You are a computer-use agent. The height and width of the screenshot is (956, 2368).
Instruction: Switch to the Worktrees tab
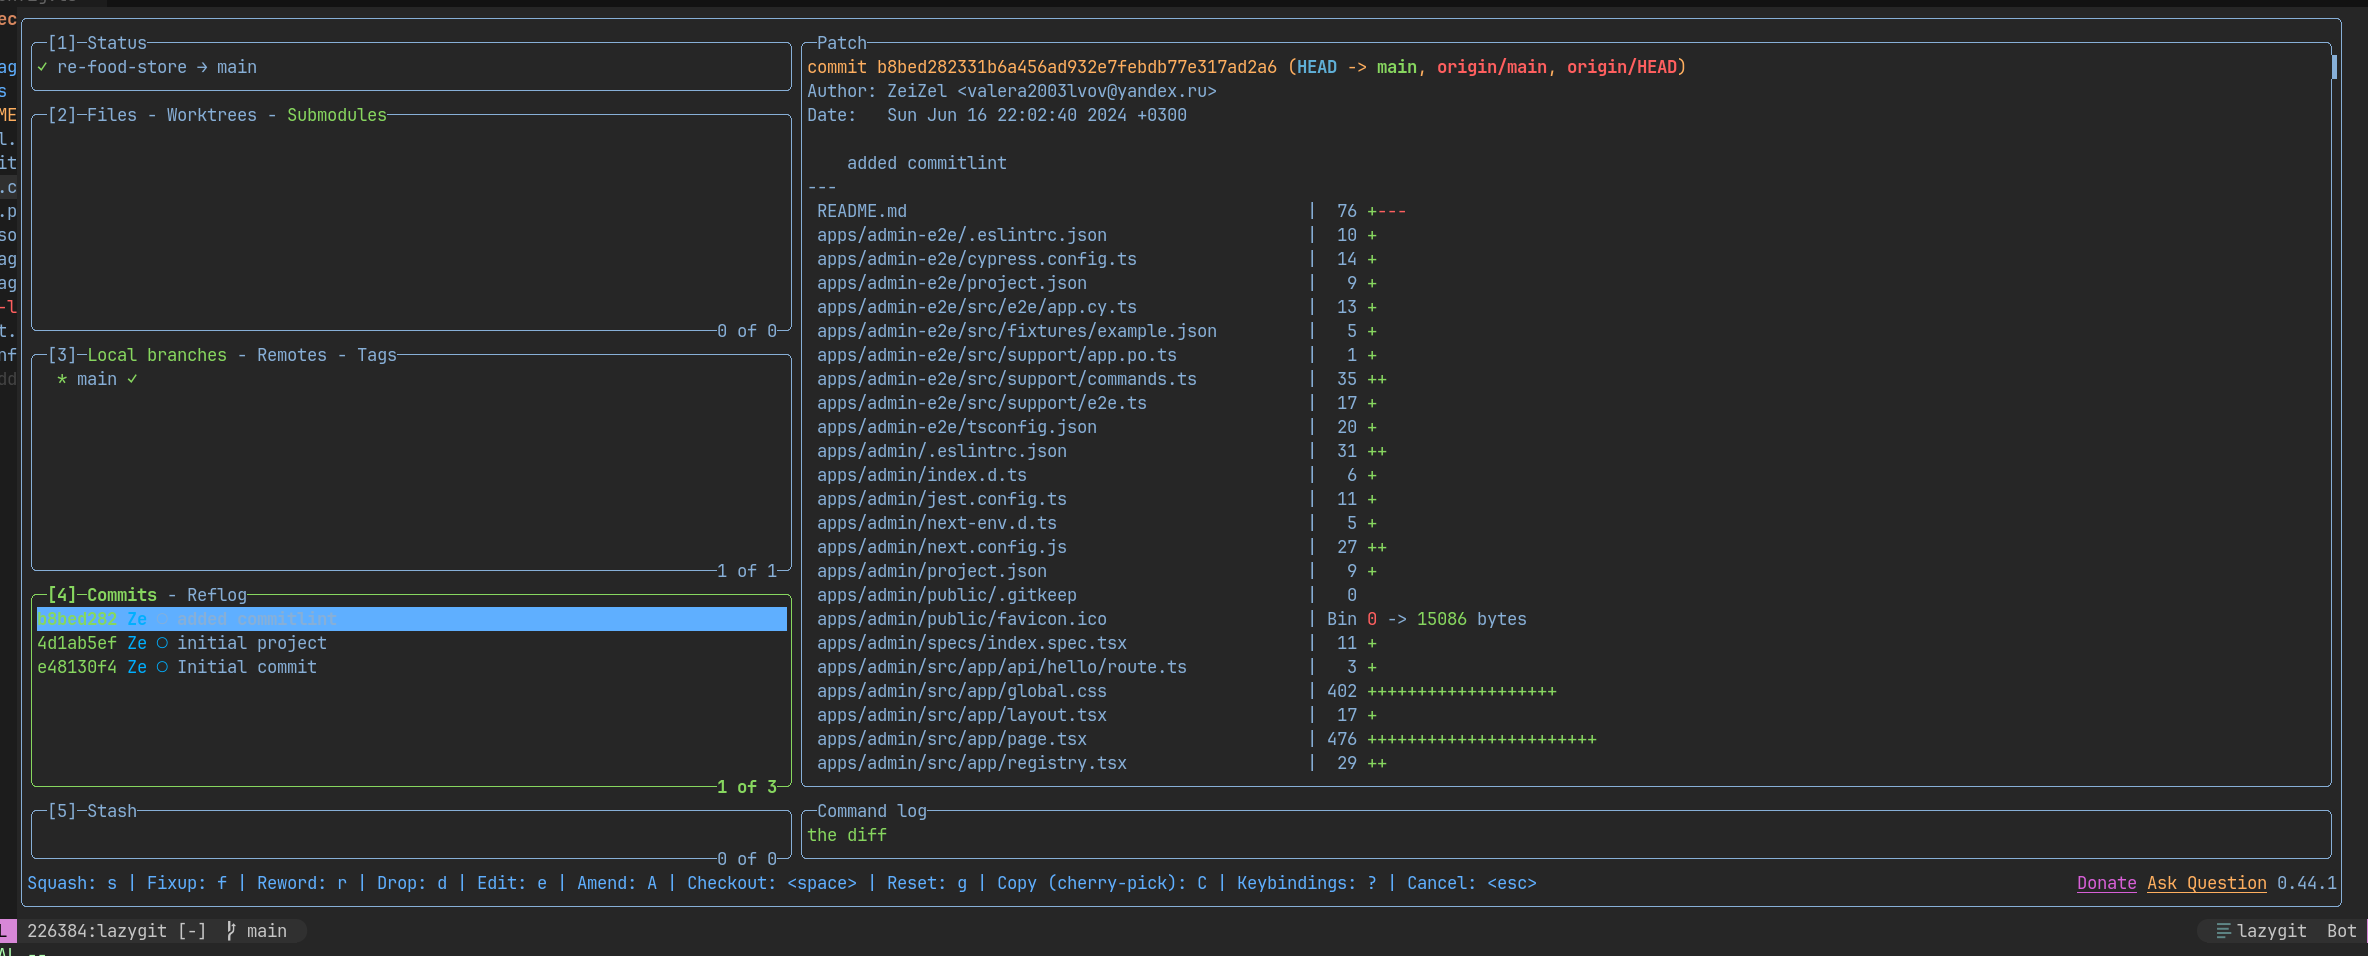point(212,115)
